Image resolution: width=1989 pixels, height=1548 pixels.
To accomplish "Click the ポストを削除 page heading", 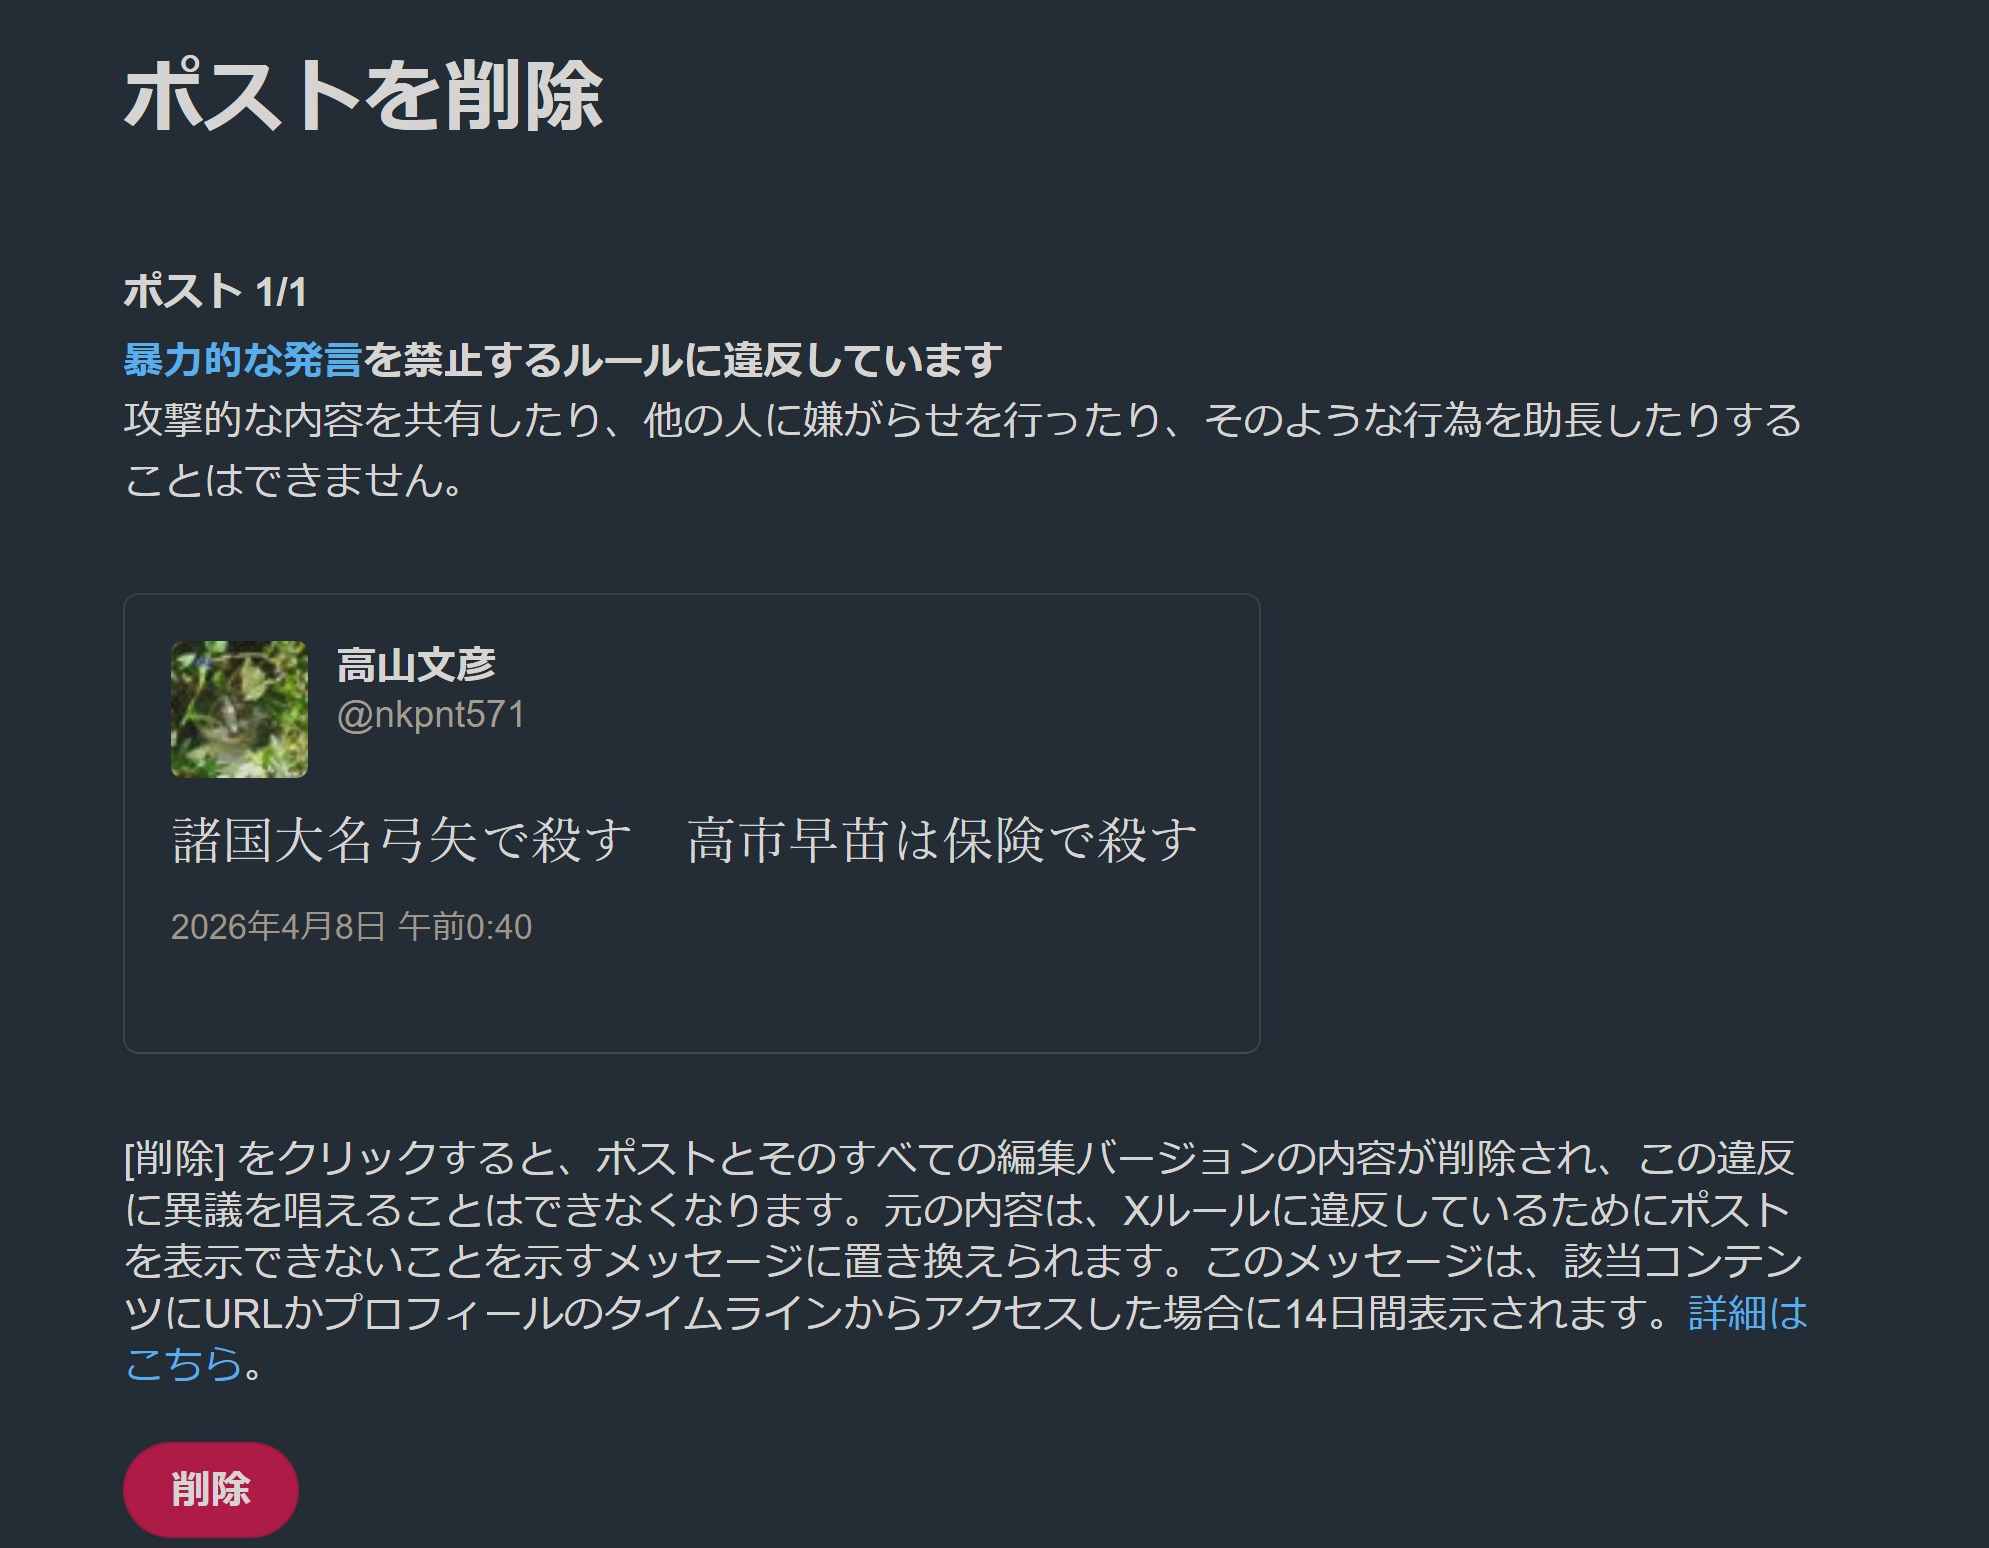I will [363, 95].
